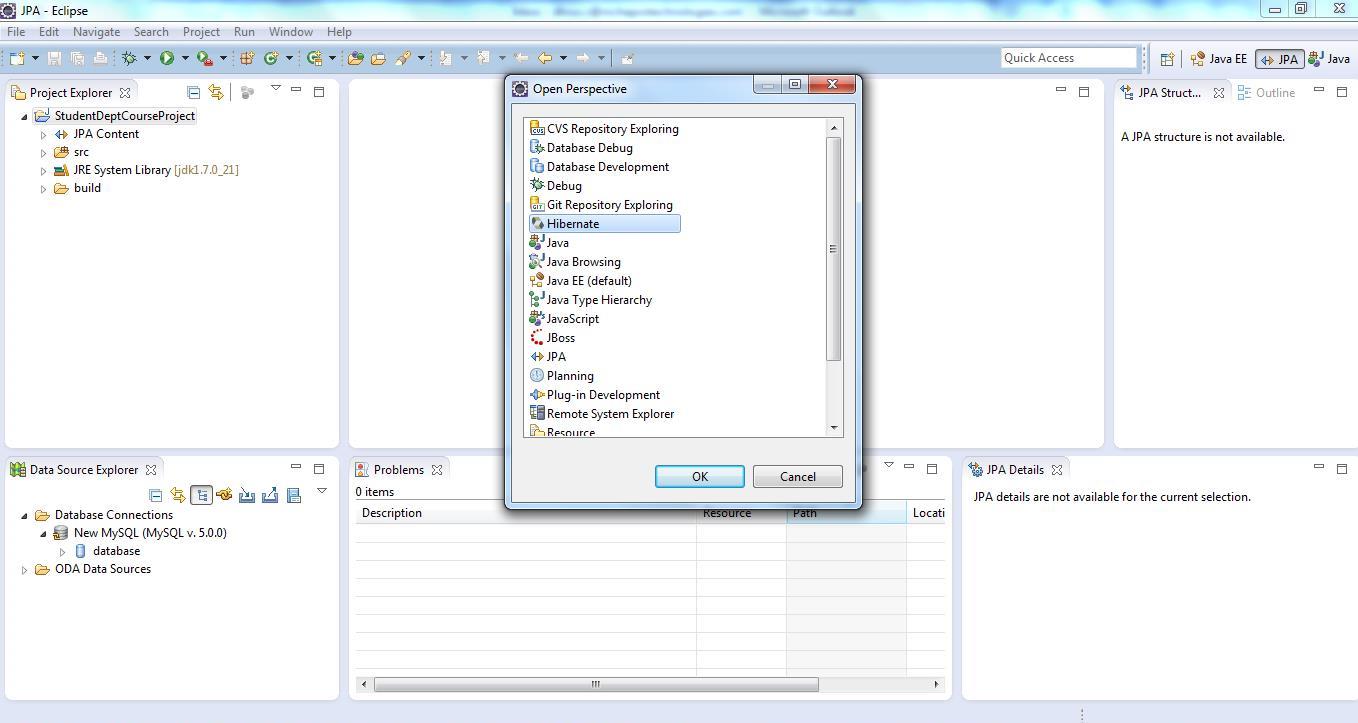Click Cancel in Open Perspective dialog
This screenshot has width=1358, height=723.
pyautogui.click(x=797, y=477)
